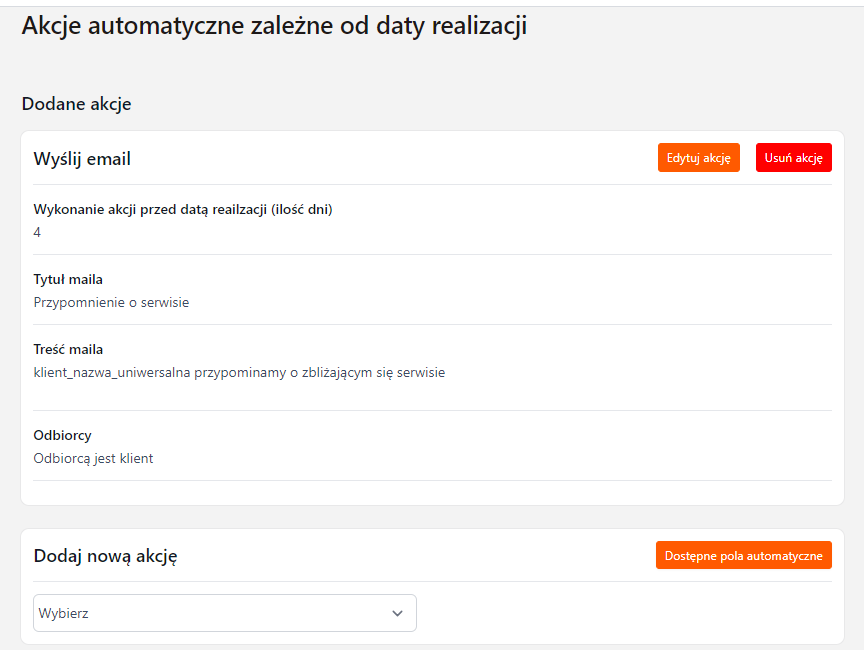This screenshot has width=864, height=650.
Task: Click the "Akcje automatyczne zależne od daty realizacji" title
Action: pos(274,26)
